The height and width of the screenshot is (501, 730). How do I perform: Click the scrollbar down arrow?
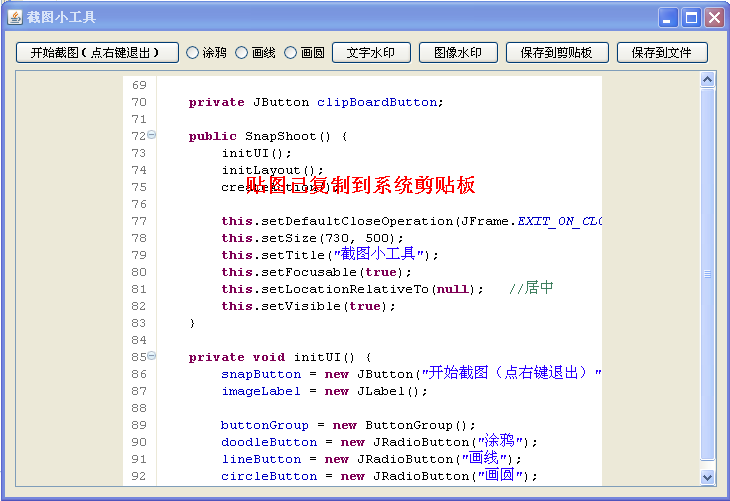(x=707, y=477)
